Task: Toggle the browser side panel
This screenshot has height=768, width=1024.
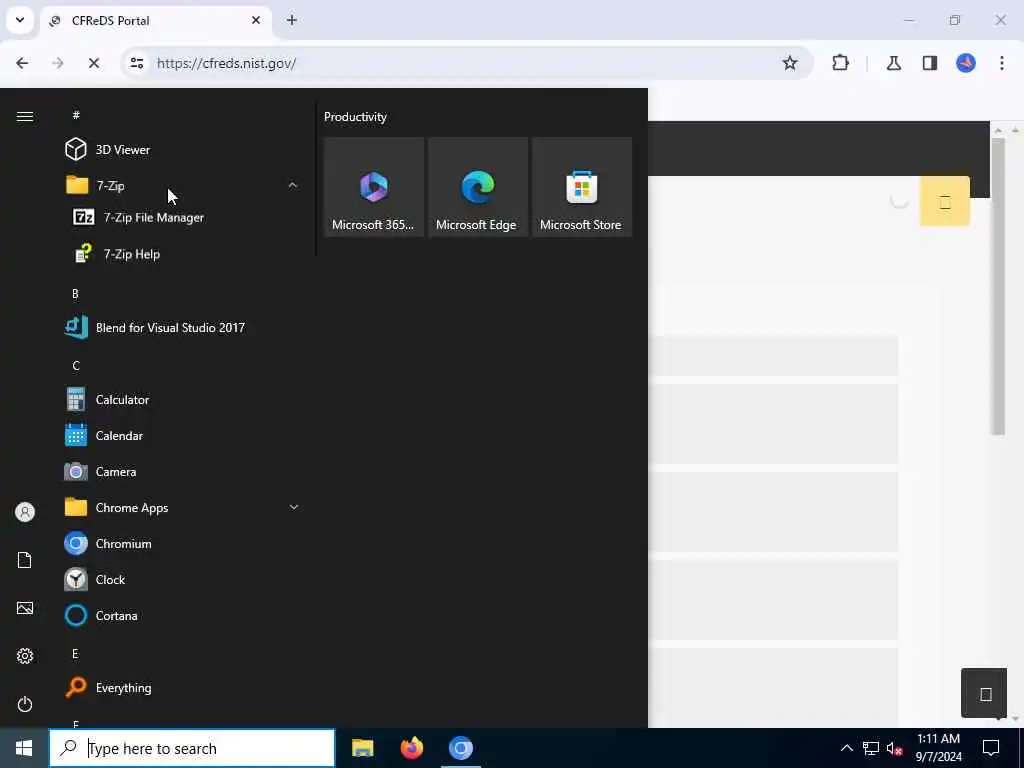Action: pos(930,63)
